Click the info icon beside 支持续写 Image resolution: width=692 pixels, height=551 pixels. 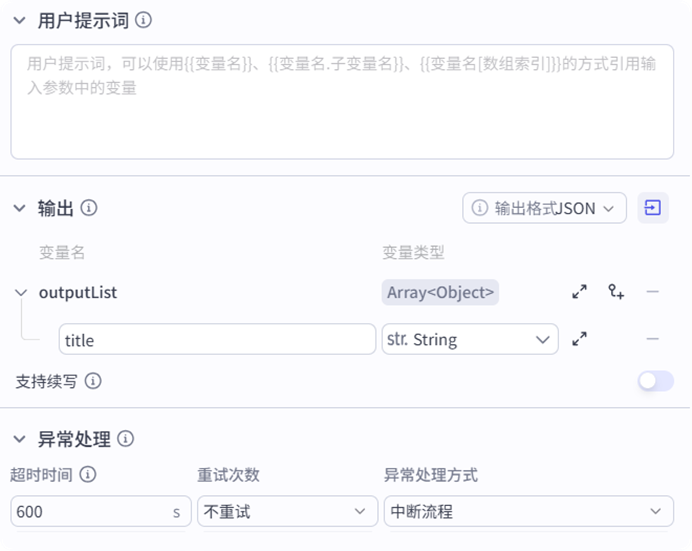tap(93, 381)
